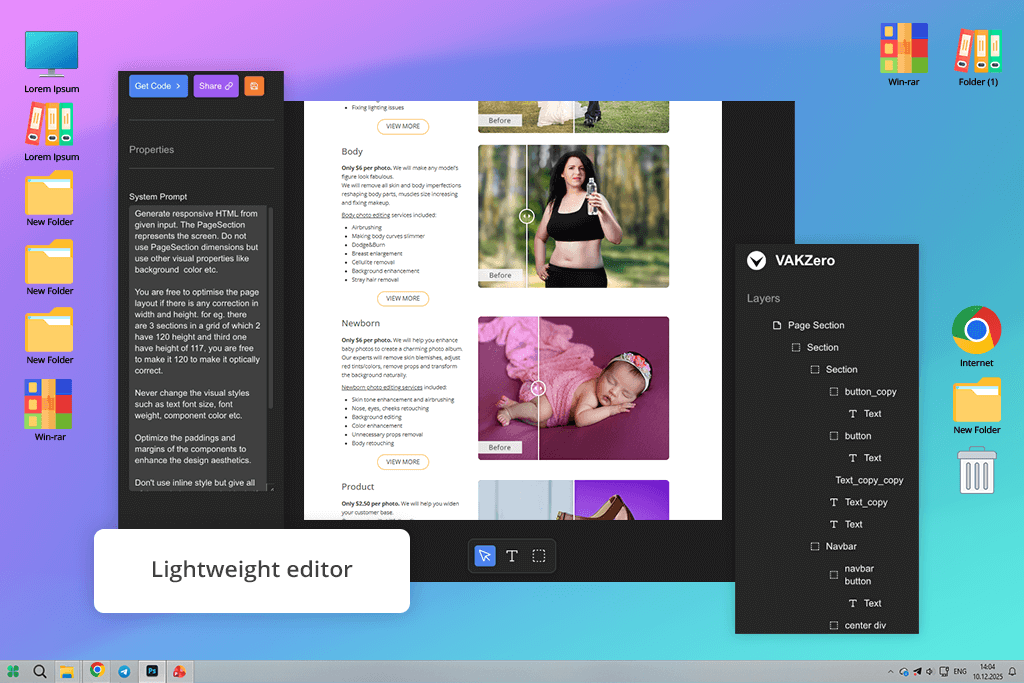Open the Start menu clover icon
1024x683 pixels.
click(x=13, y=671)
